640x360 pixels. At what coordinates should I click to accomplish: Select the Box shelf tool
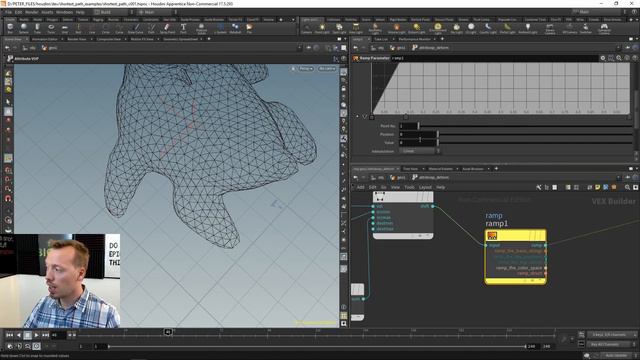(10, 29)
